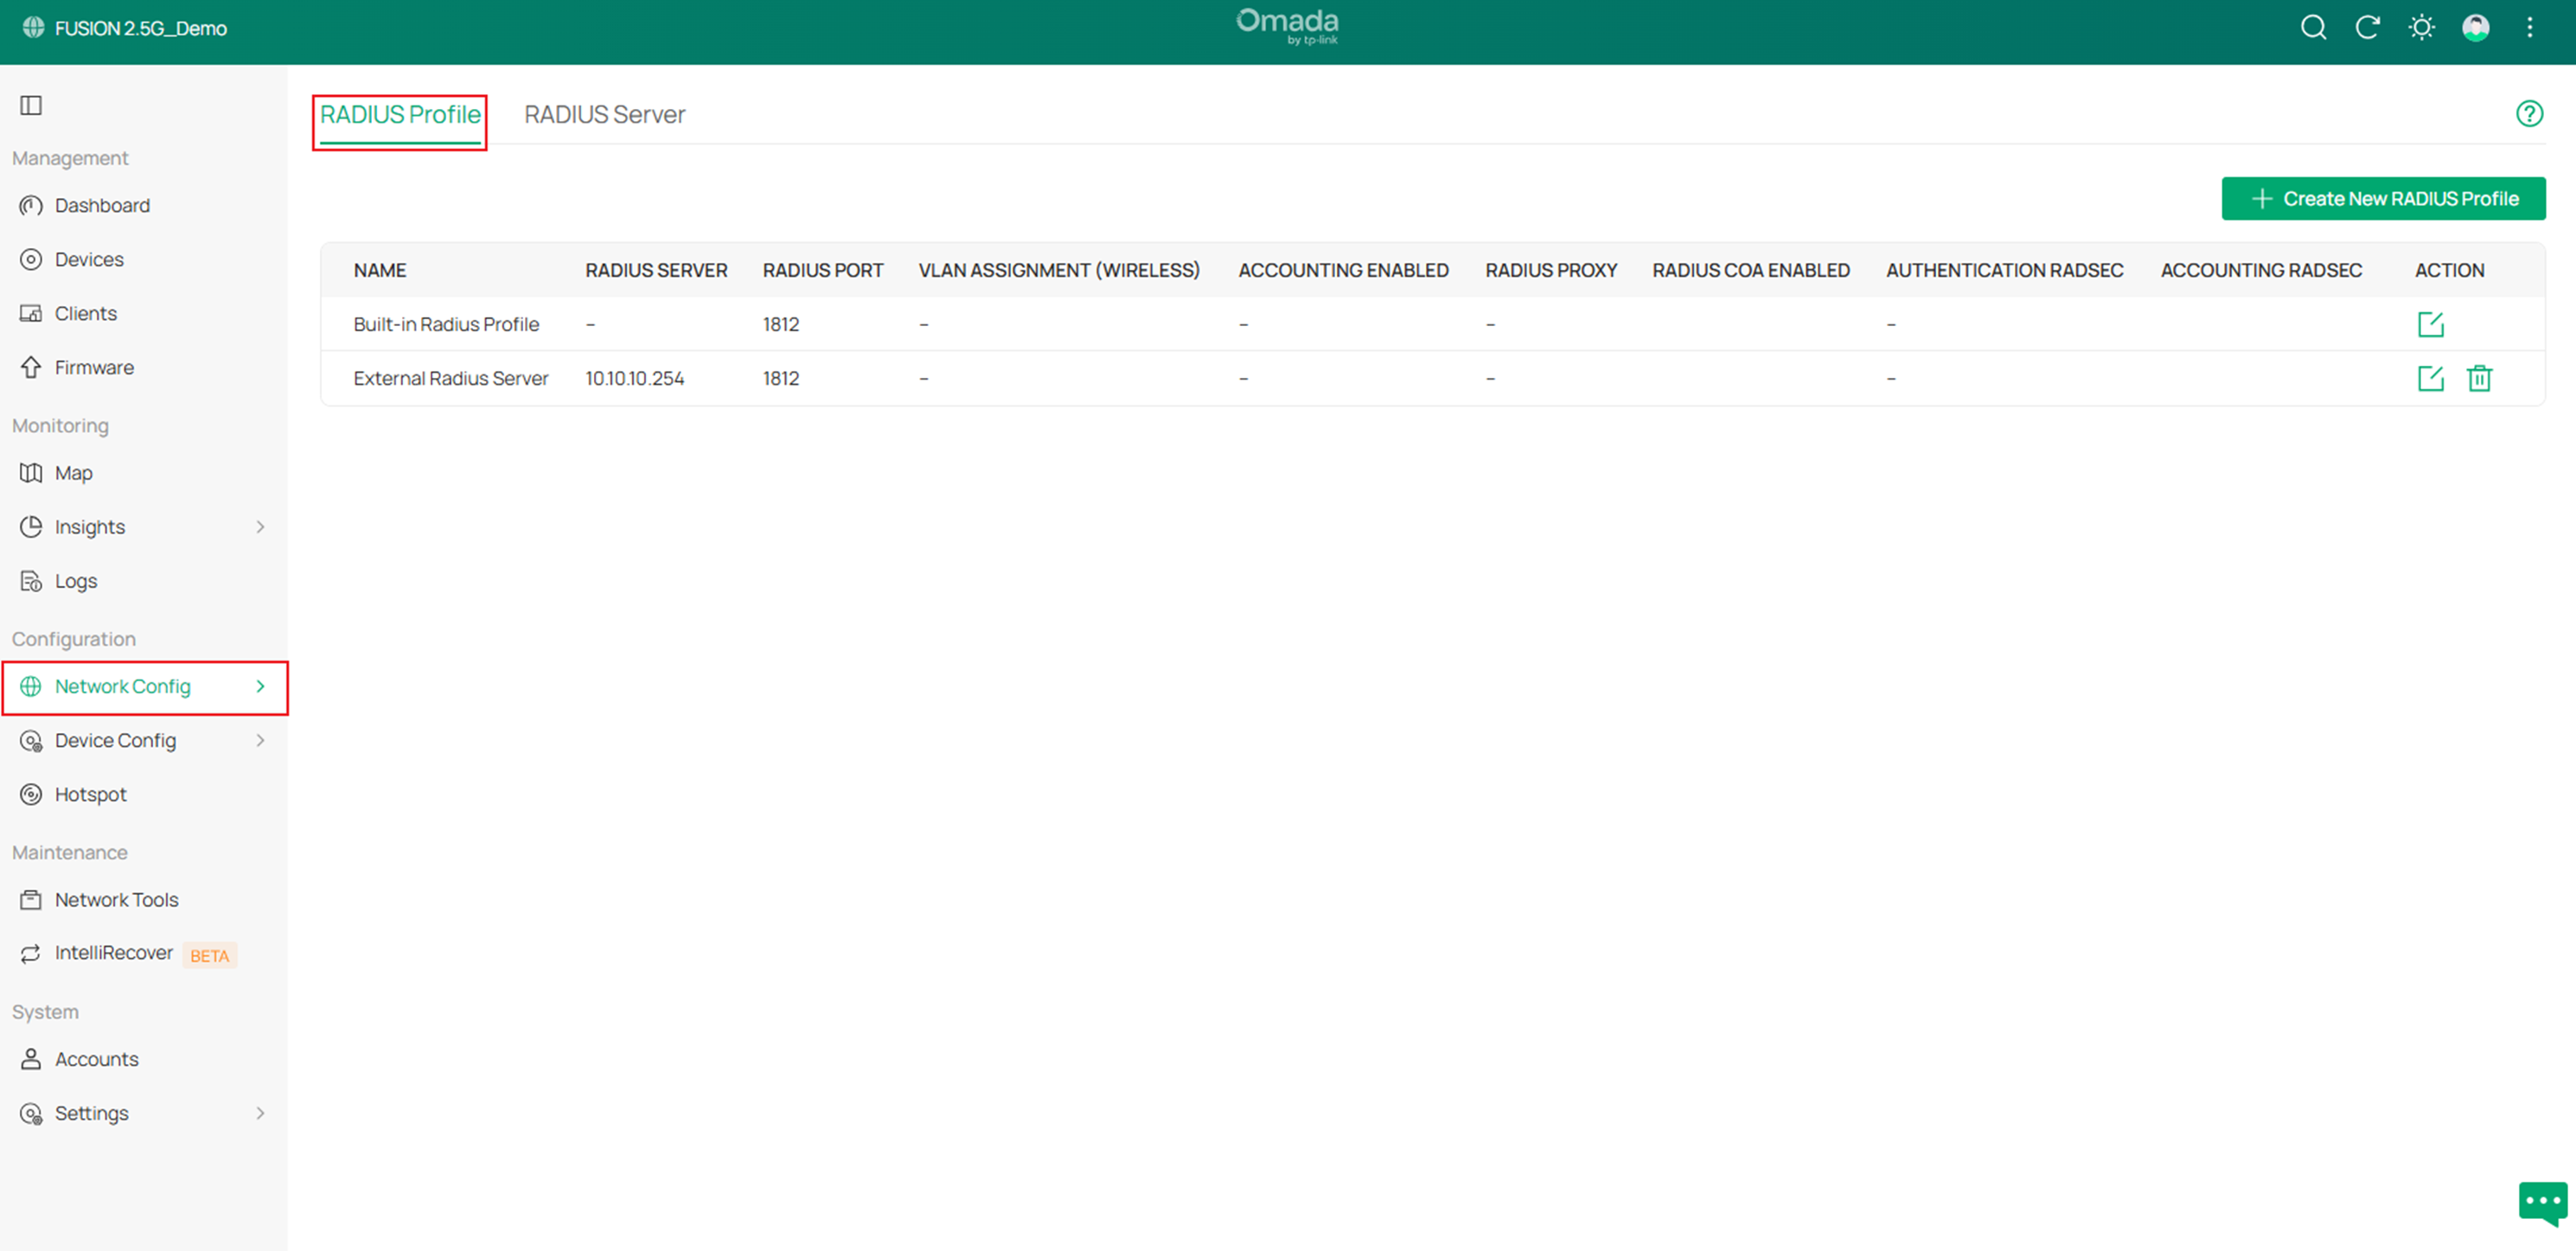Collapse the sidebar panel icon
Viewport: 2576px width, 1251px height.
(31, 105)
